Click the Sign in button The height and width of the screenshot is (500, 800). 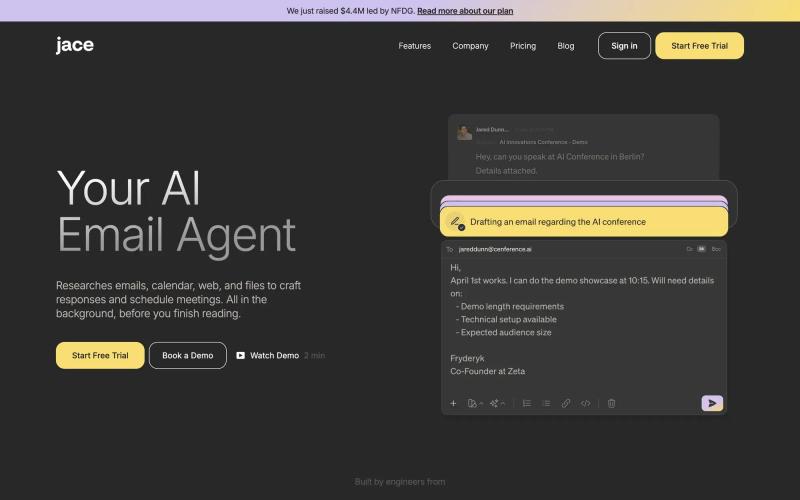[x=624, y=46]
